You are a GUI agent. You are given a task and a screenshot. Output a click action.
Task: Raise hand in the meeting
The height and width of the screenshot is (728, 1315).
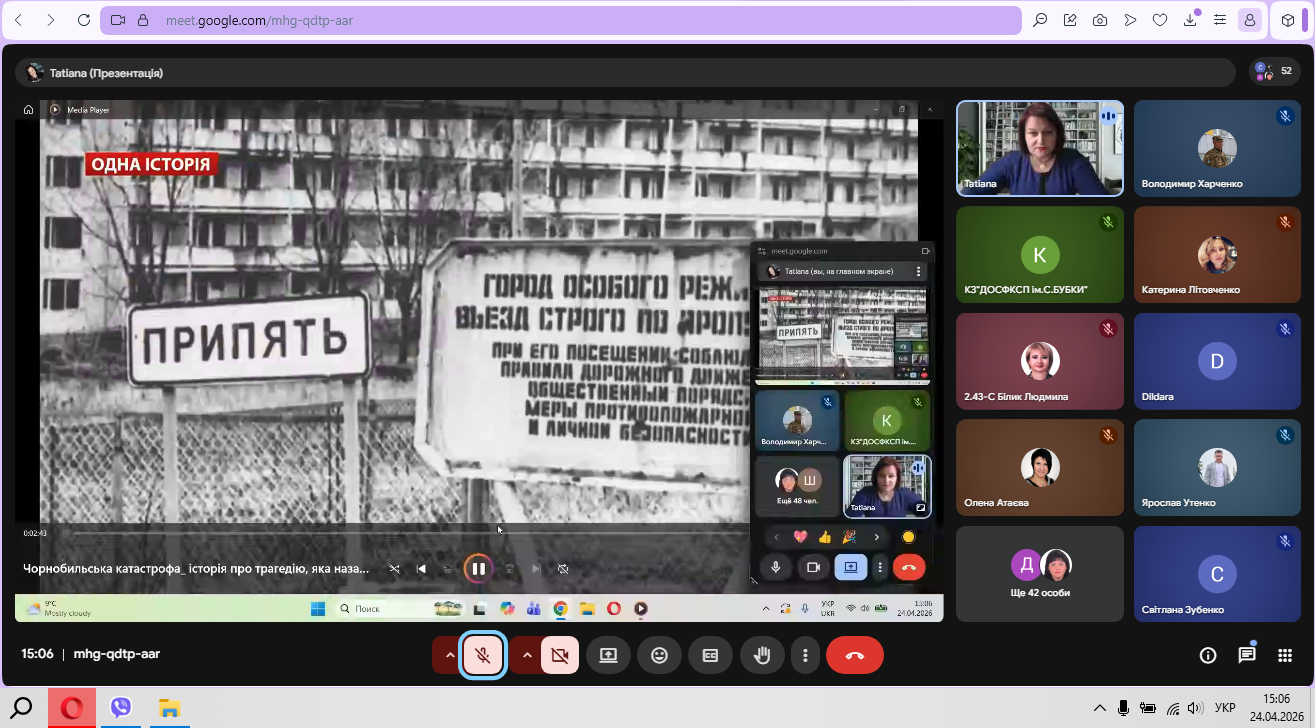coord(762,655)
